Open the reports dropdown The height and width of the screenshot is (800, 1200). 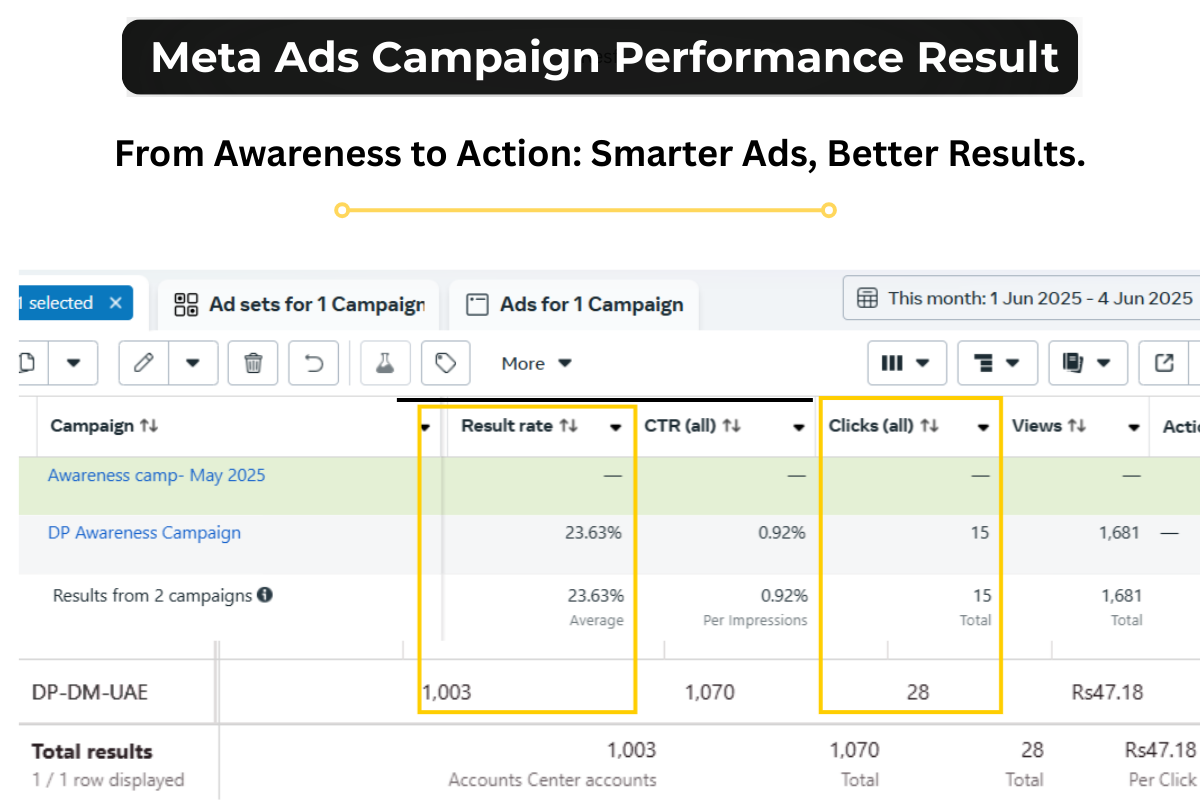click(1087, 363)
